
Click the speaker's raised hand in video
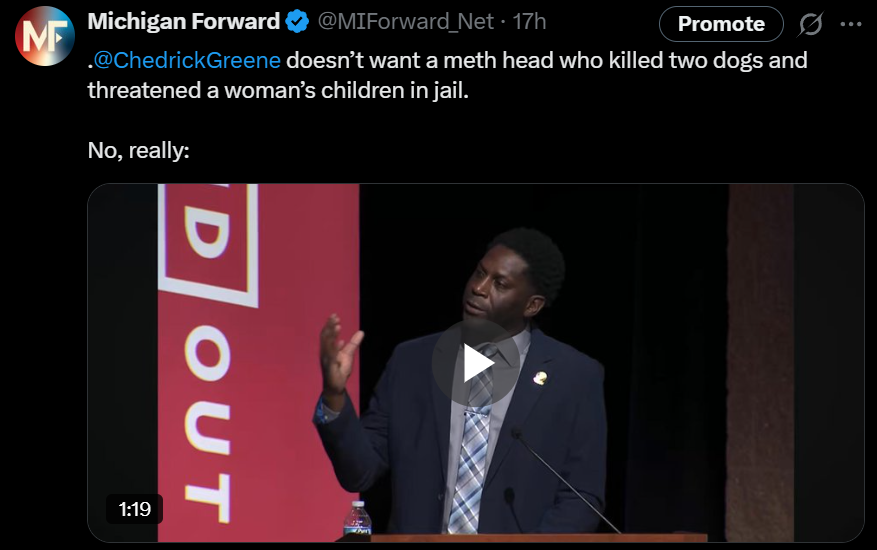339,355
